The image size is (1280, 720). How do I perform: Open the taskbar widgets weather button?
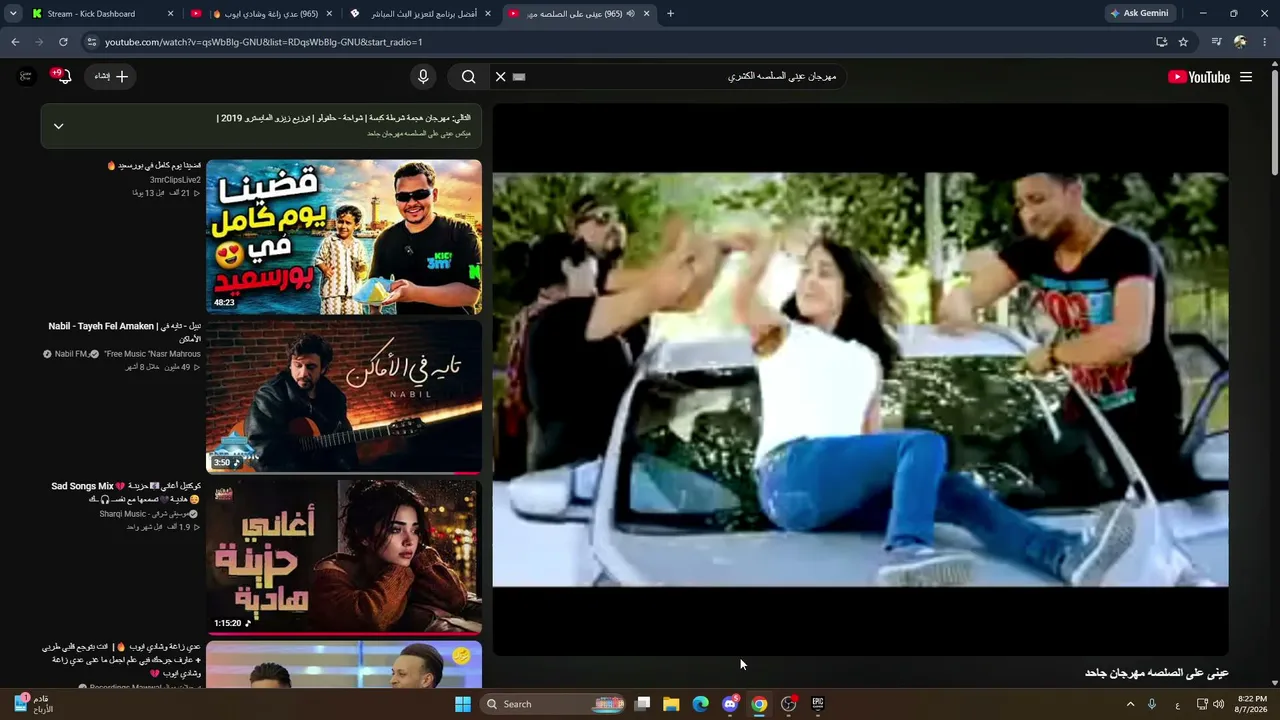pos(33,704)
